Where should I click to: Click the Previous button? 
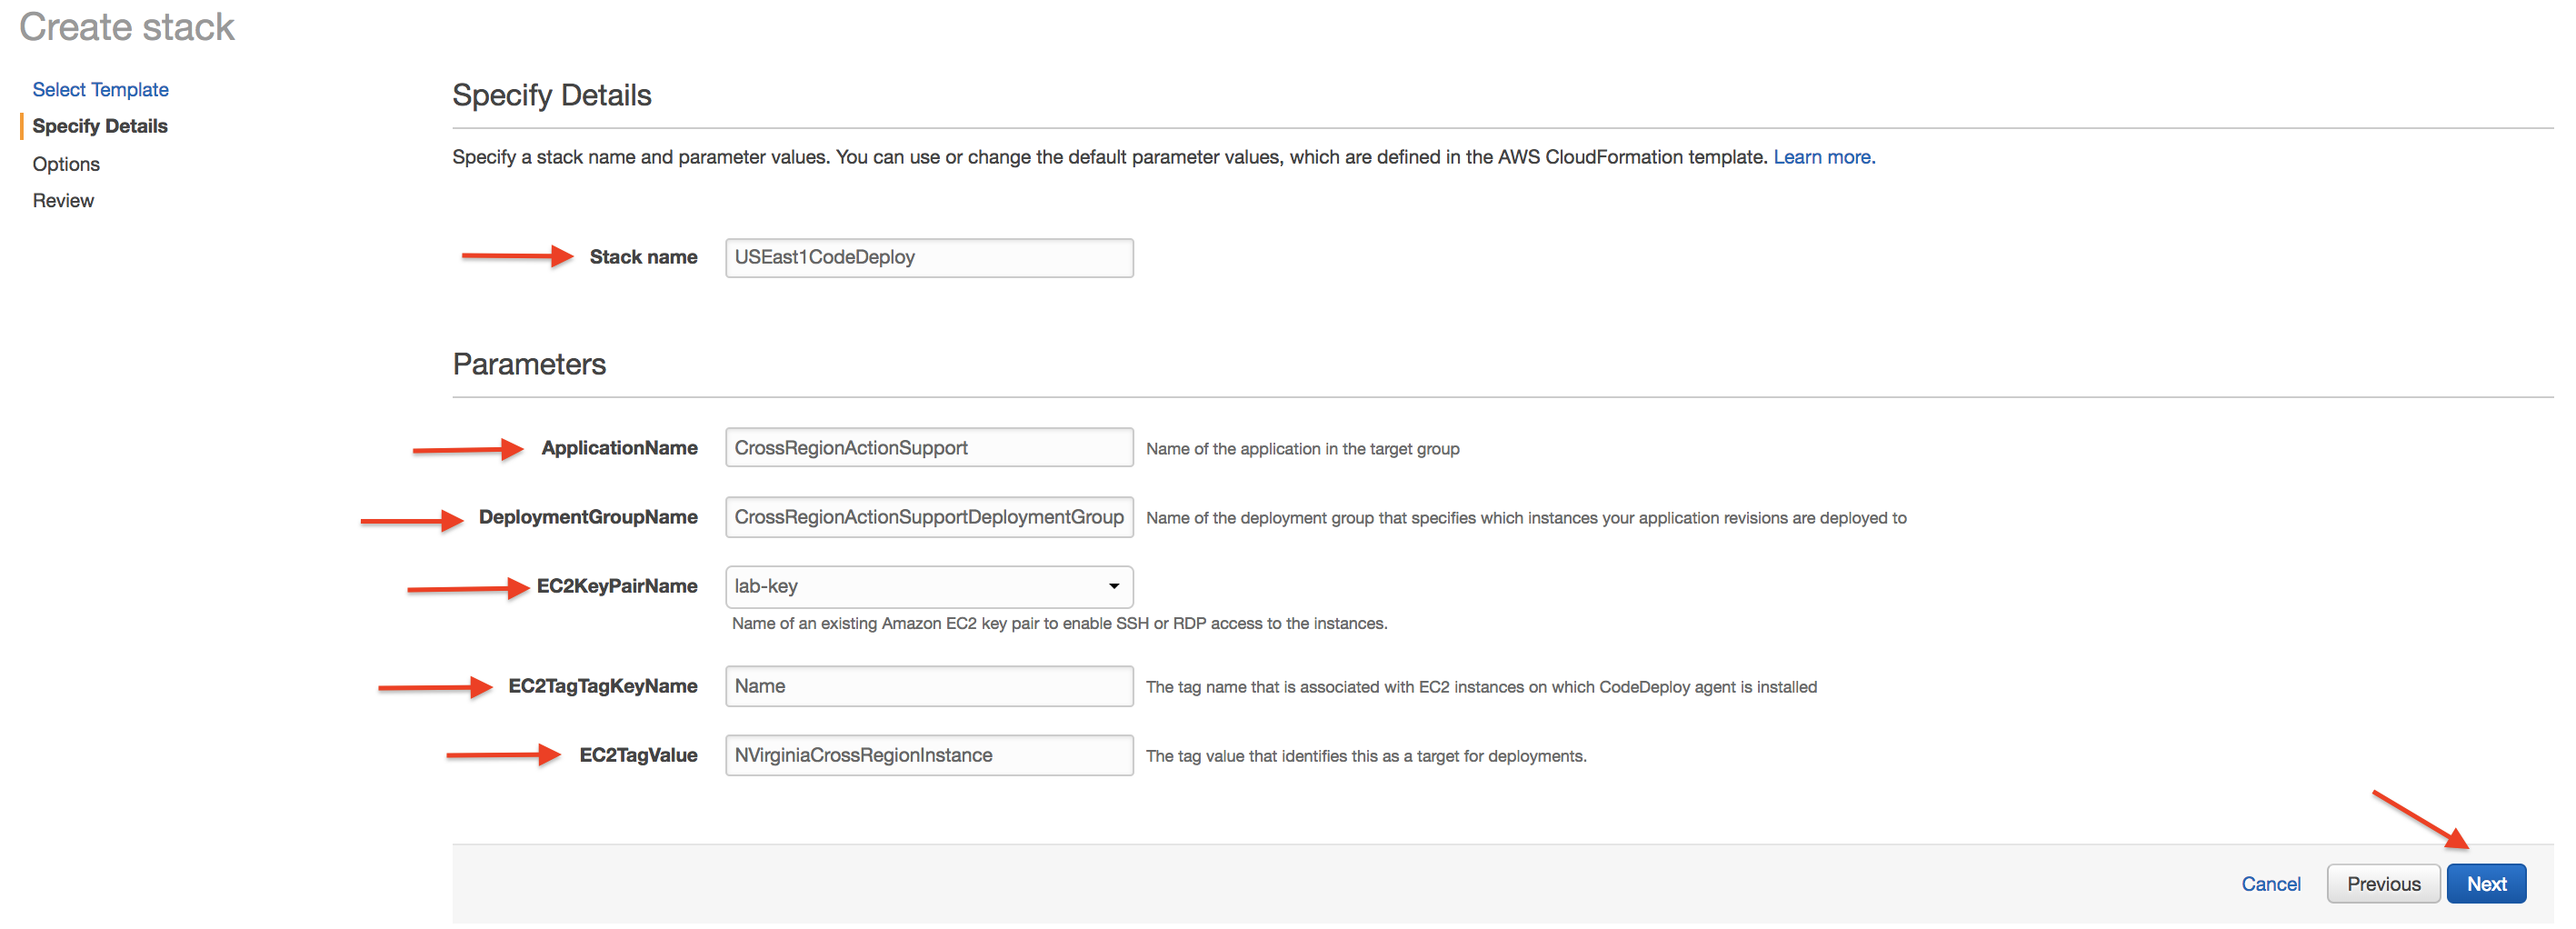click(x=2382, y=884)
